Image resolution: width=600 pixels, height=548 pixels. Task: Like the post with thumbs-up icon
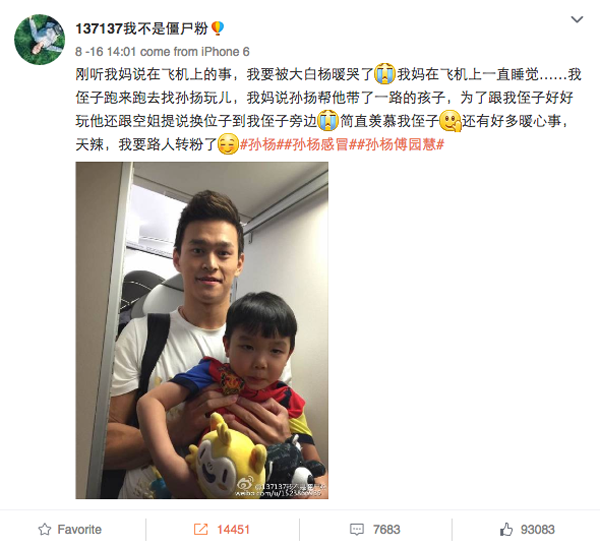506,529
